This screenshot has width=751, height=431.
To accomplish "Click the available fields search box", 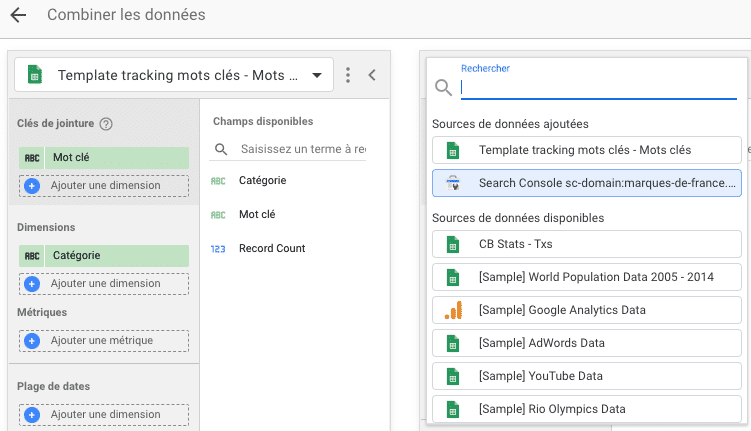I will (300, 149).
